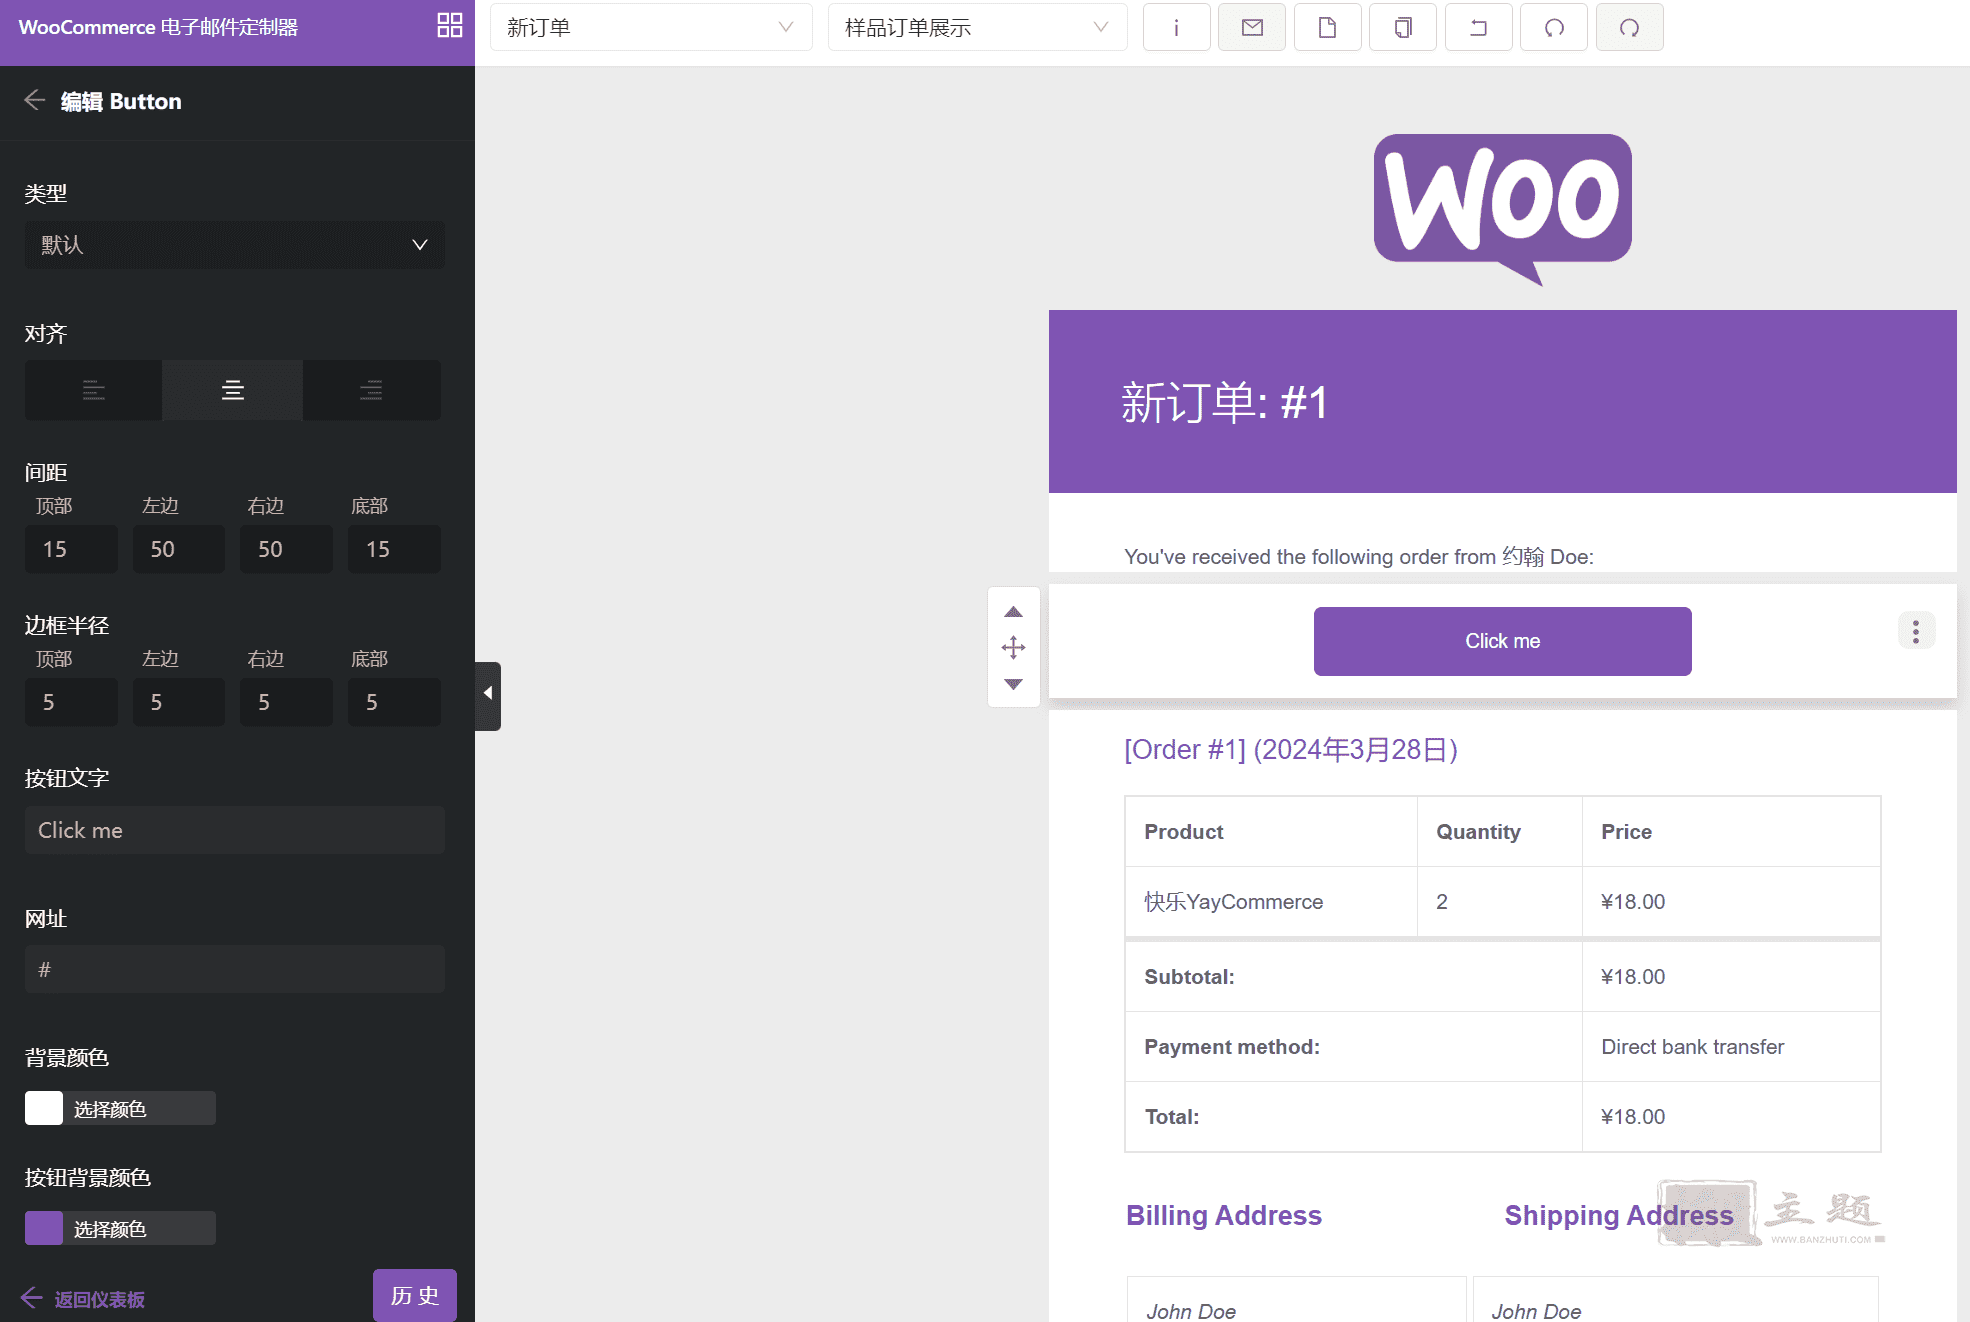Image resolution: width=1970 pixels, height=1322 pixels.
Task: Open the 新订单 email type dropdown
Action: click(x=651, y=27)
